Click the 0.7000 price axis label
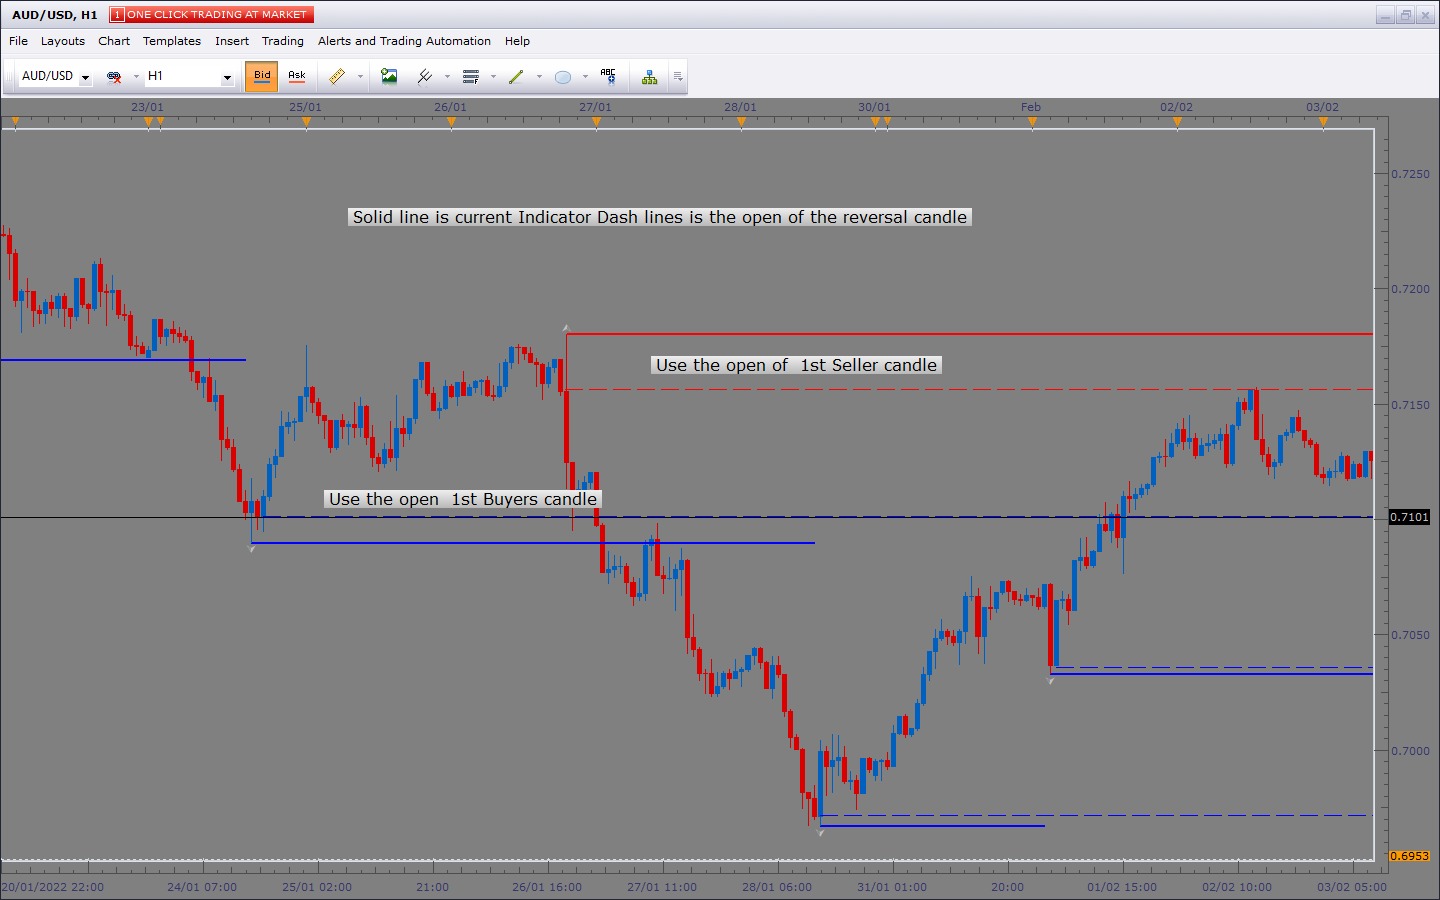Image resolution: width=1440 pixels, height=900 pixels. (1411, 751)
